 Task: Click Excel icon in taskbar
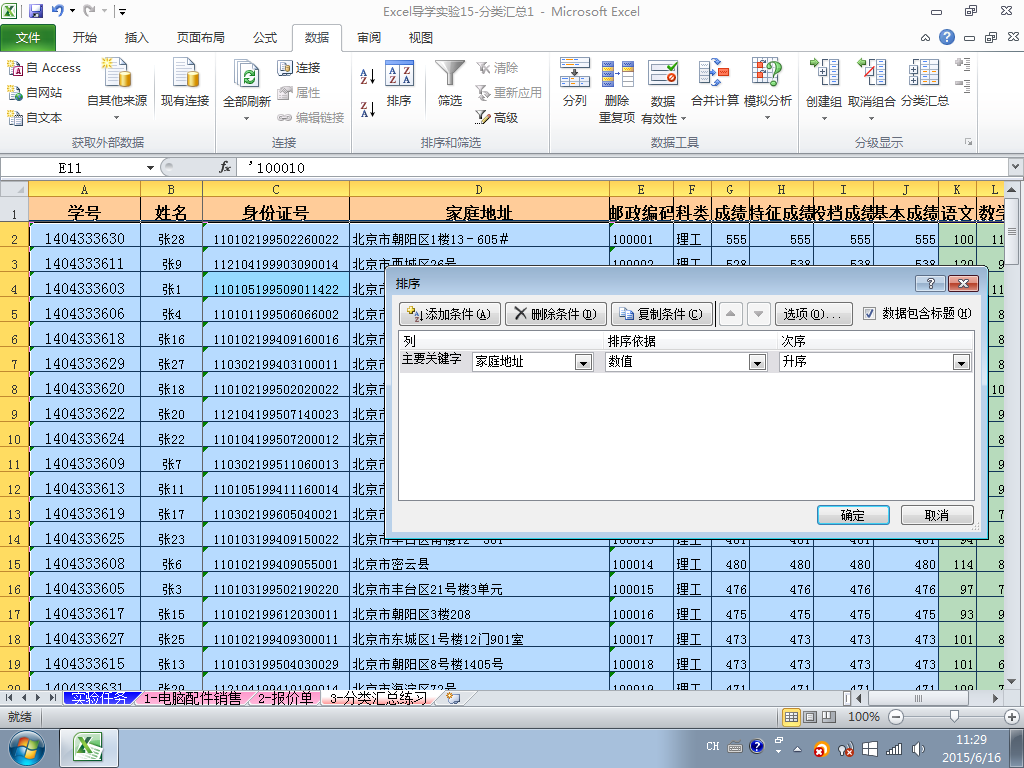pos(89,748)
